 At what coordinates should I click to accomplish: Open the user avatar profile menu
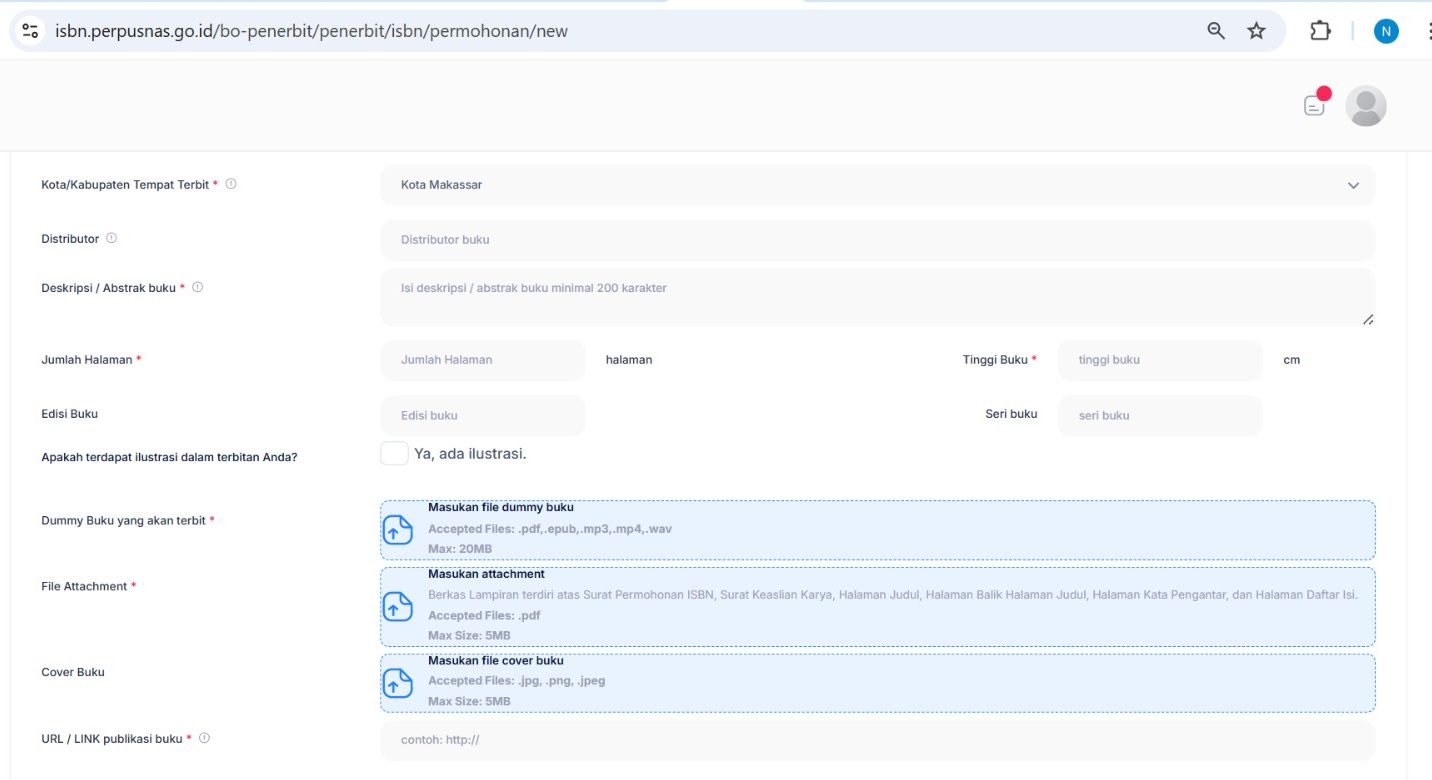coord(1365,106)
